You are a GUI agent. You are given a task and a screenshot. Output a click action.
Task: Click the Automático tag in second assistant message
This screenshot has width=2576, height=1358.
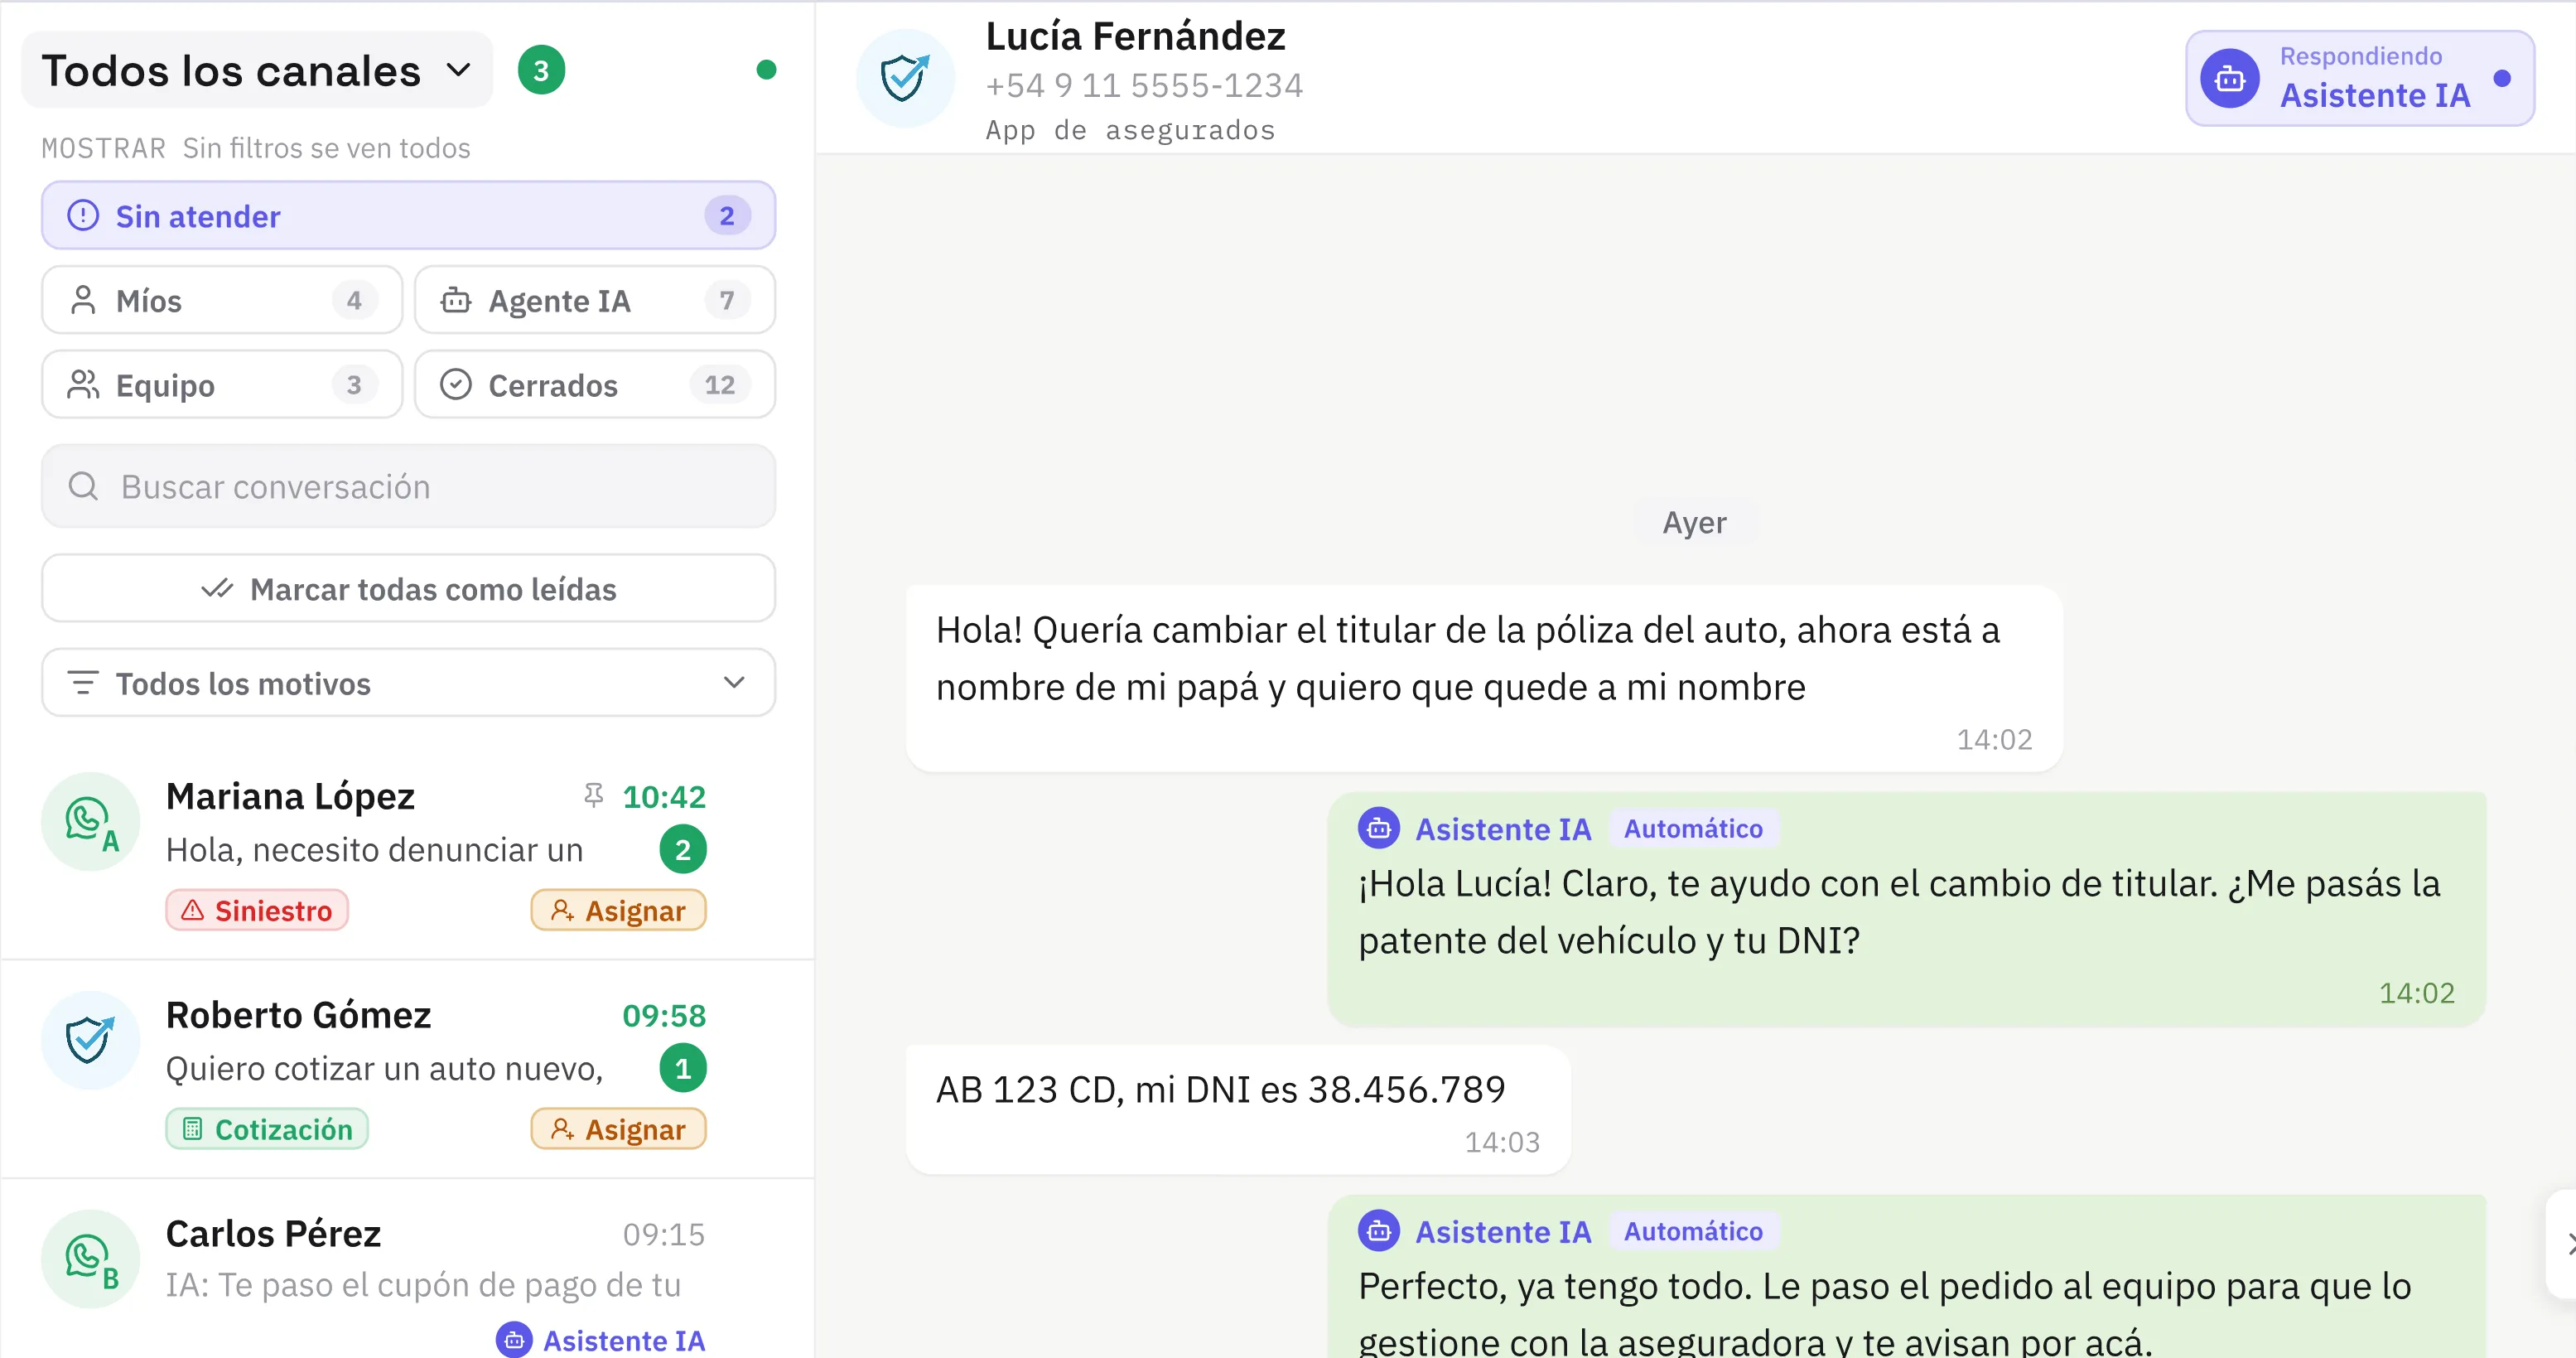[1693, 1231]
